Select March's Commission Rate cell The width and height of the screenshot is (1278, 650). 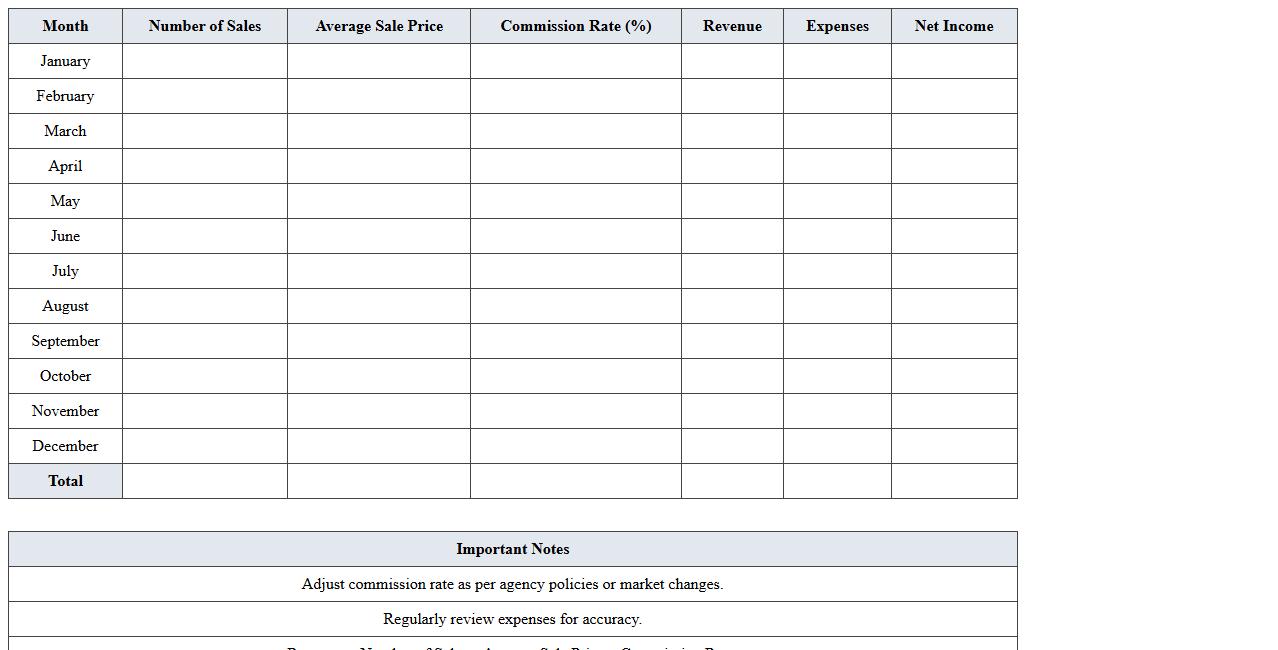pyautogui.click(x=576, y=131)
